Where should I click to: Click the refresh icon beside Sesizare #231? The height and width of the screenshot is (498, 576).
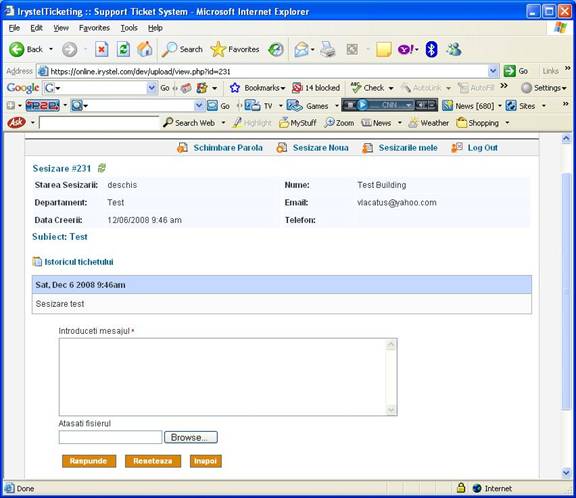pos(102,168)
